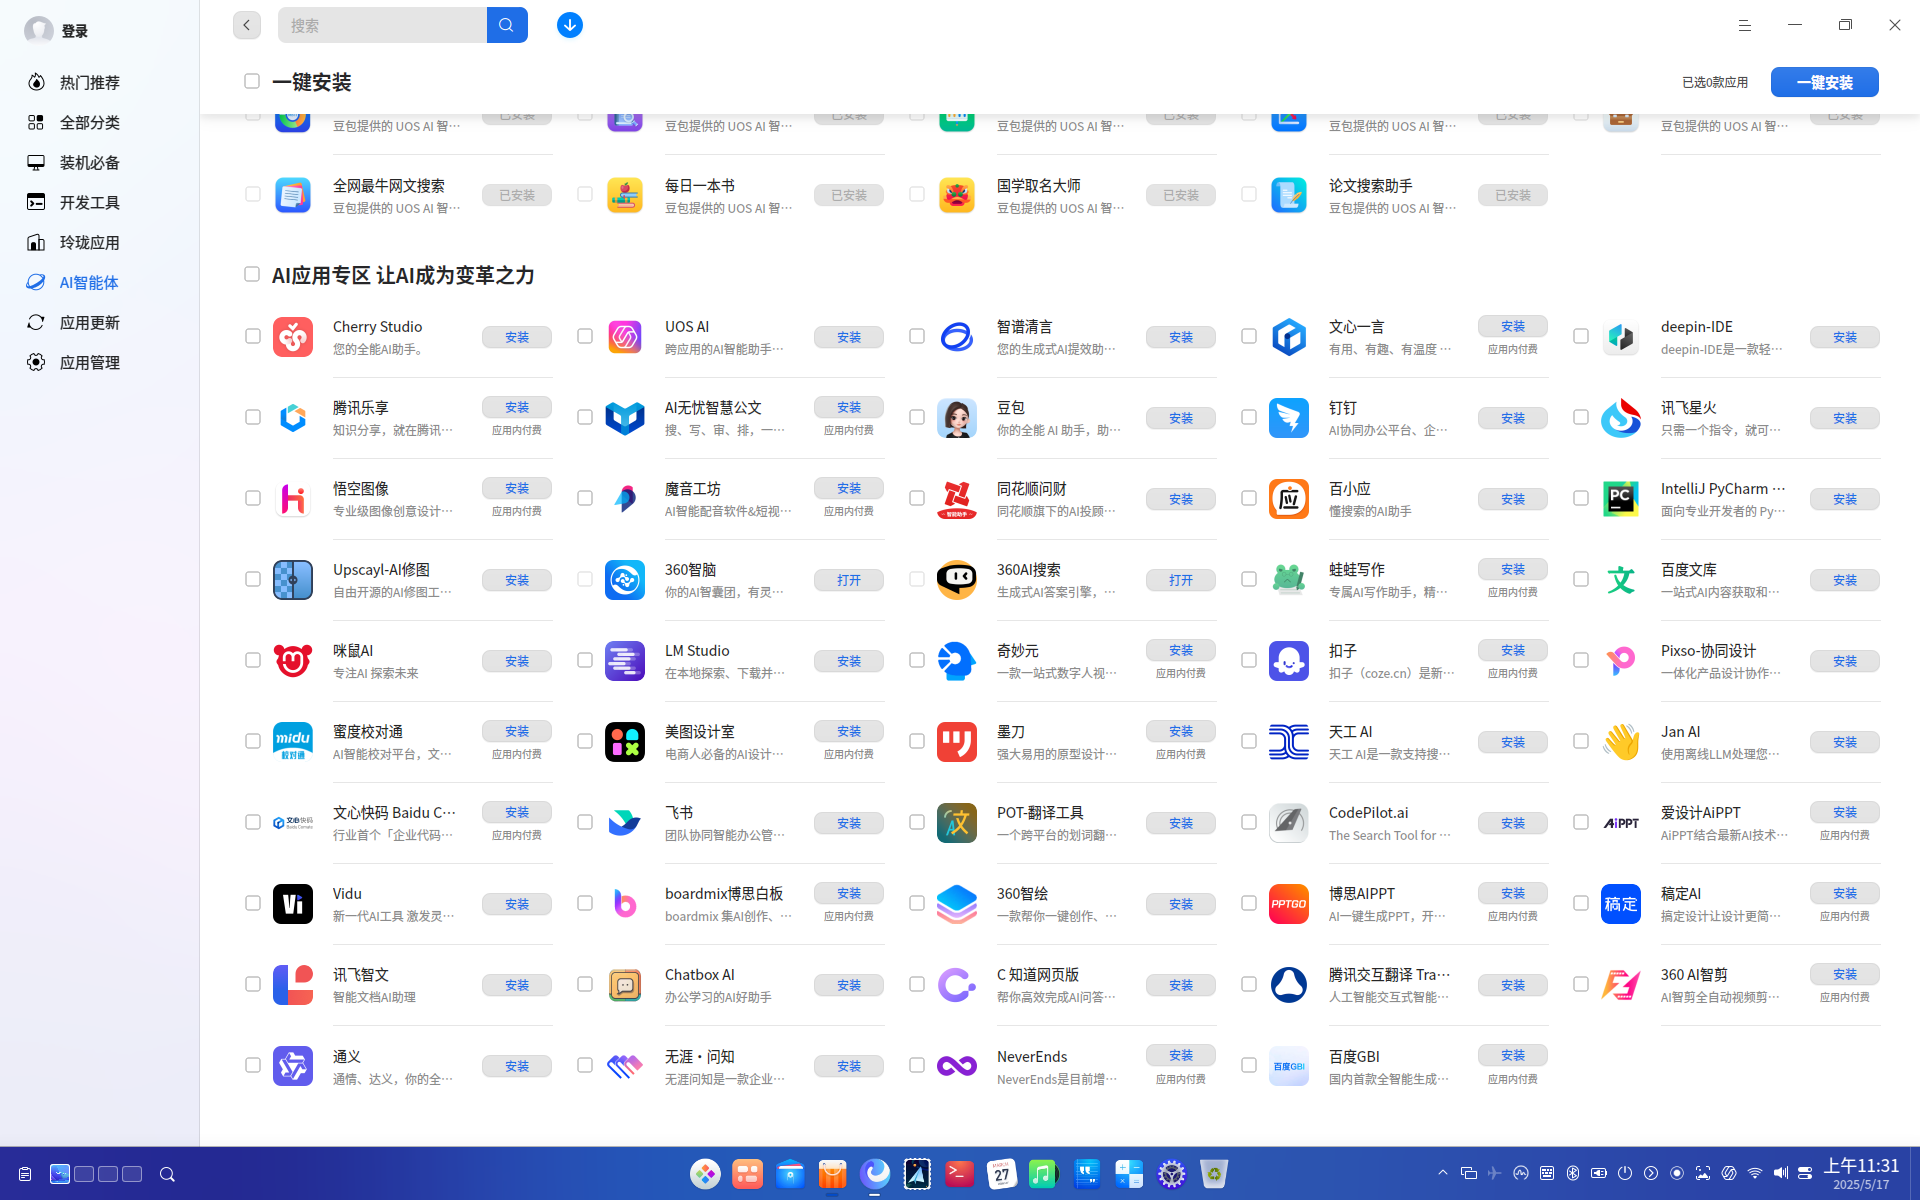Focus the 搜索 input field
This screenshot has width=1920, height=1200.
pyautogui.click(x=382, y=25)
